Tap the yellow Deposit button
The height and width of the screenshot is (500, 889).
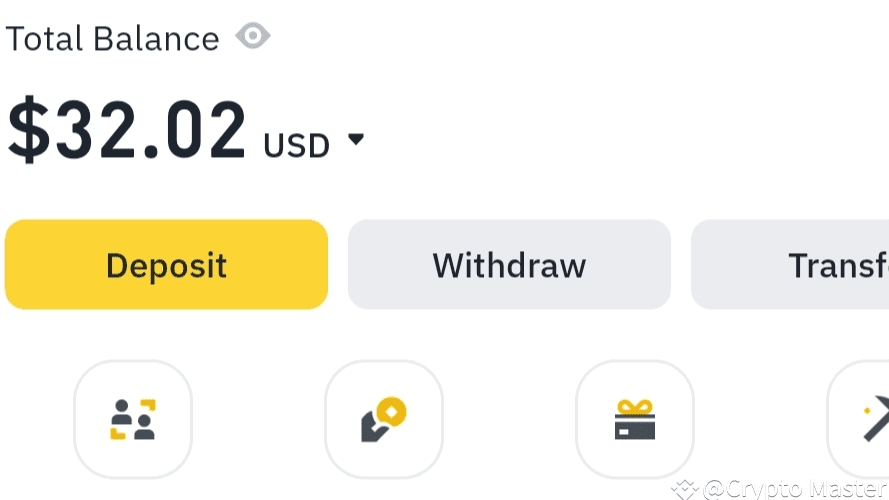point(166,264)
